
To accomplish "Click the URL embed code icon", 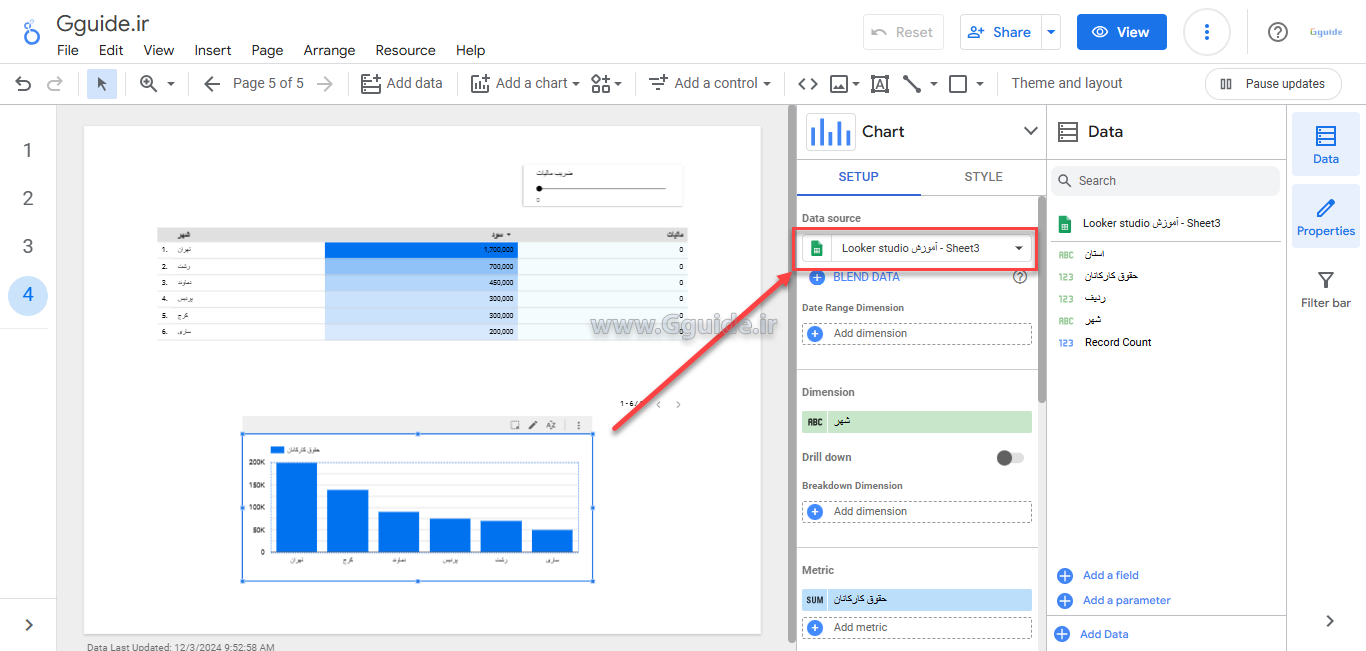I will point(807,84).
